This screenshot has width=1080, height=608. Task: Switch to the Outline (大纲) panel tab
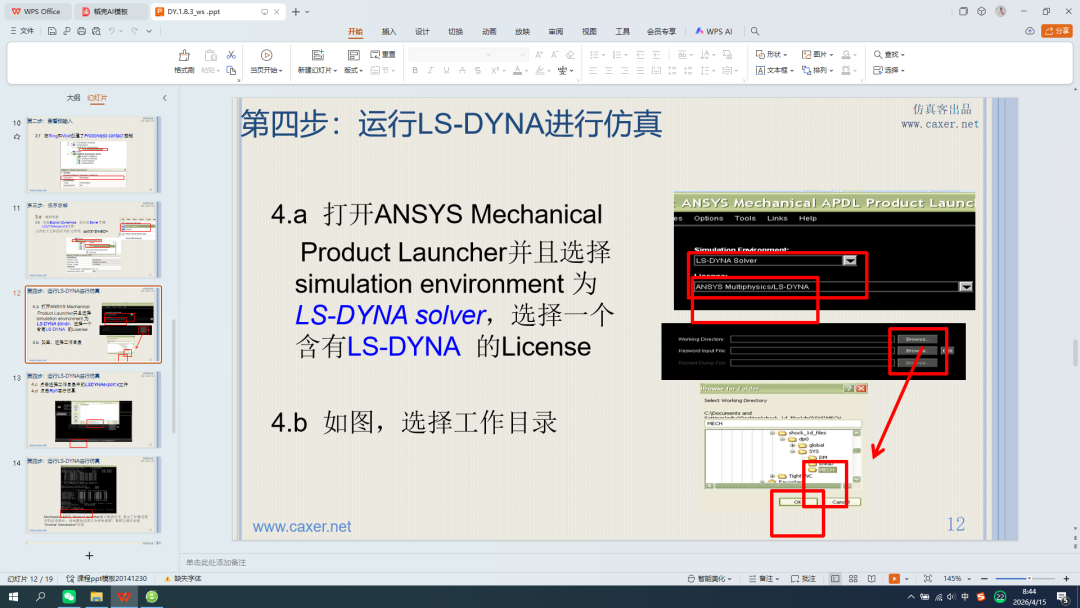tap(73, 98)
